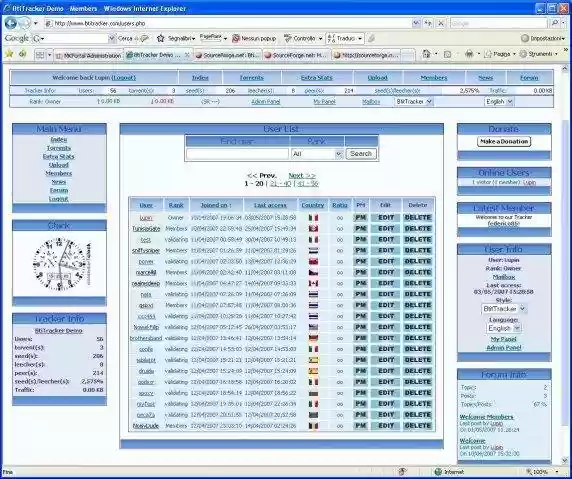
Task: Open the Style dropdown in the User Info panel
Action: pos(504,309)
